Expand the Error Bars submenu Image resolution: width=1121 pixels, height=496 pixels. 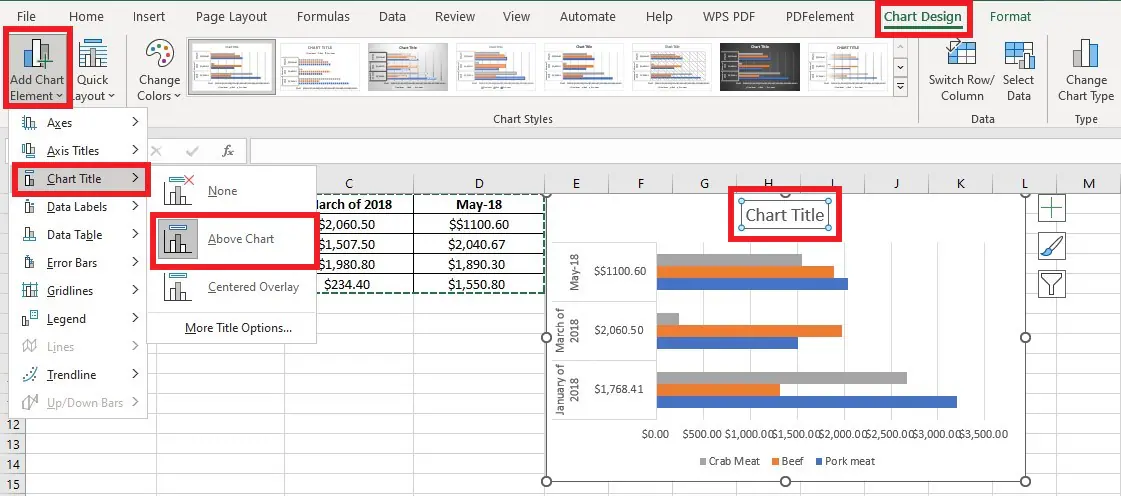[x=79, y=262]
